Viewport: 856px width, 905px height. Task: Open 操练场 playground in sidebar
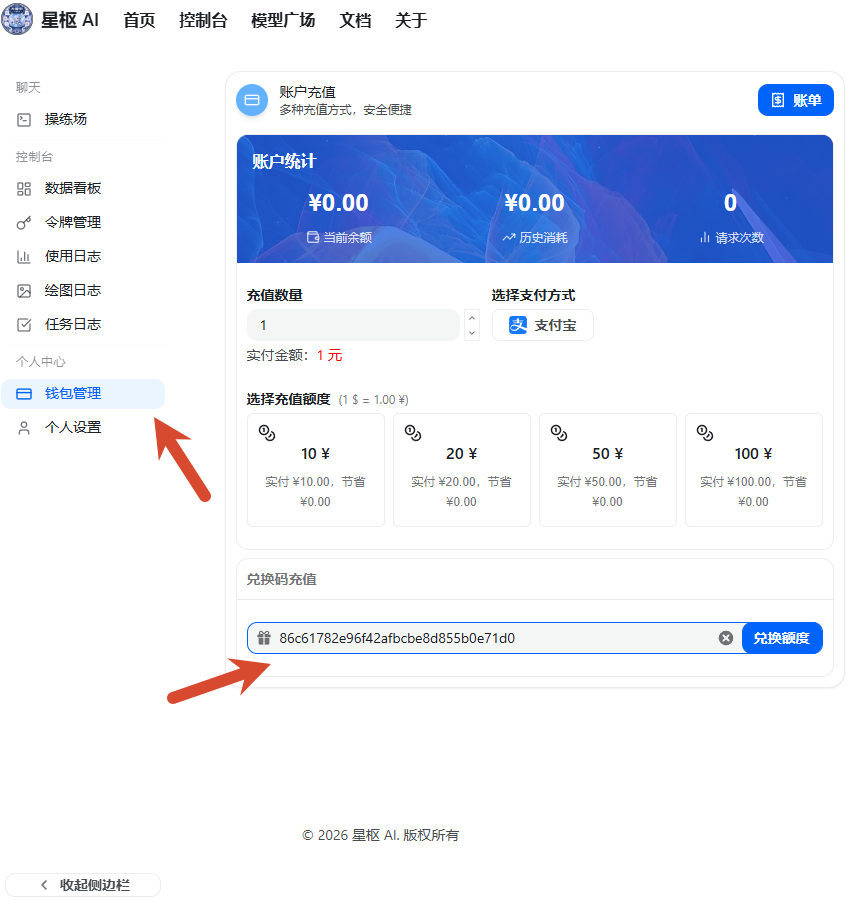[x=66, y=119]
